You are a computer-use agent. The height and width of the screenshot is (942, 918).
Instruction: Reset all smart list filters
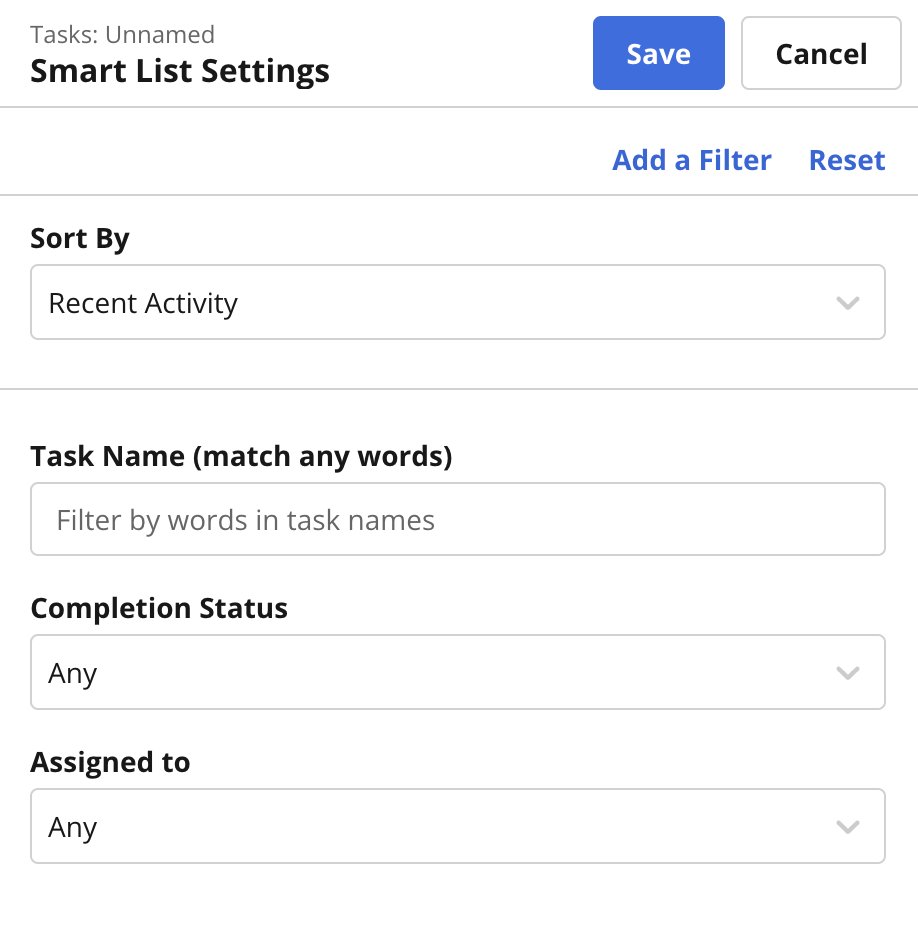(x=847, y=160)
